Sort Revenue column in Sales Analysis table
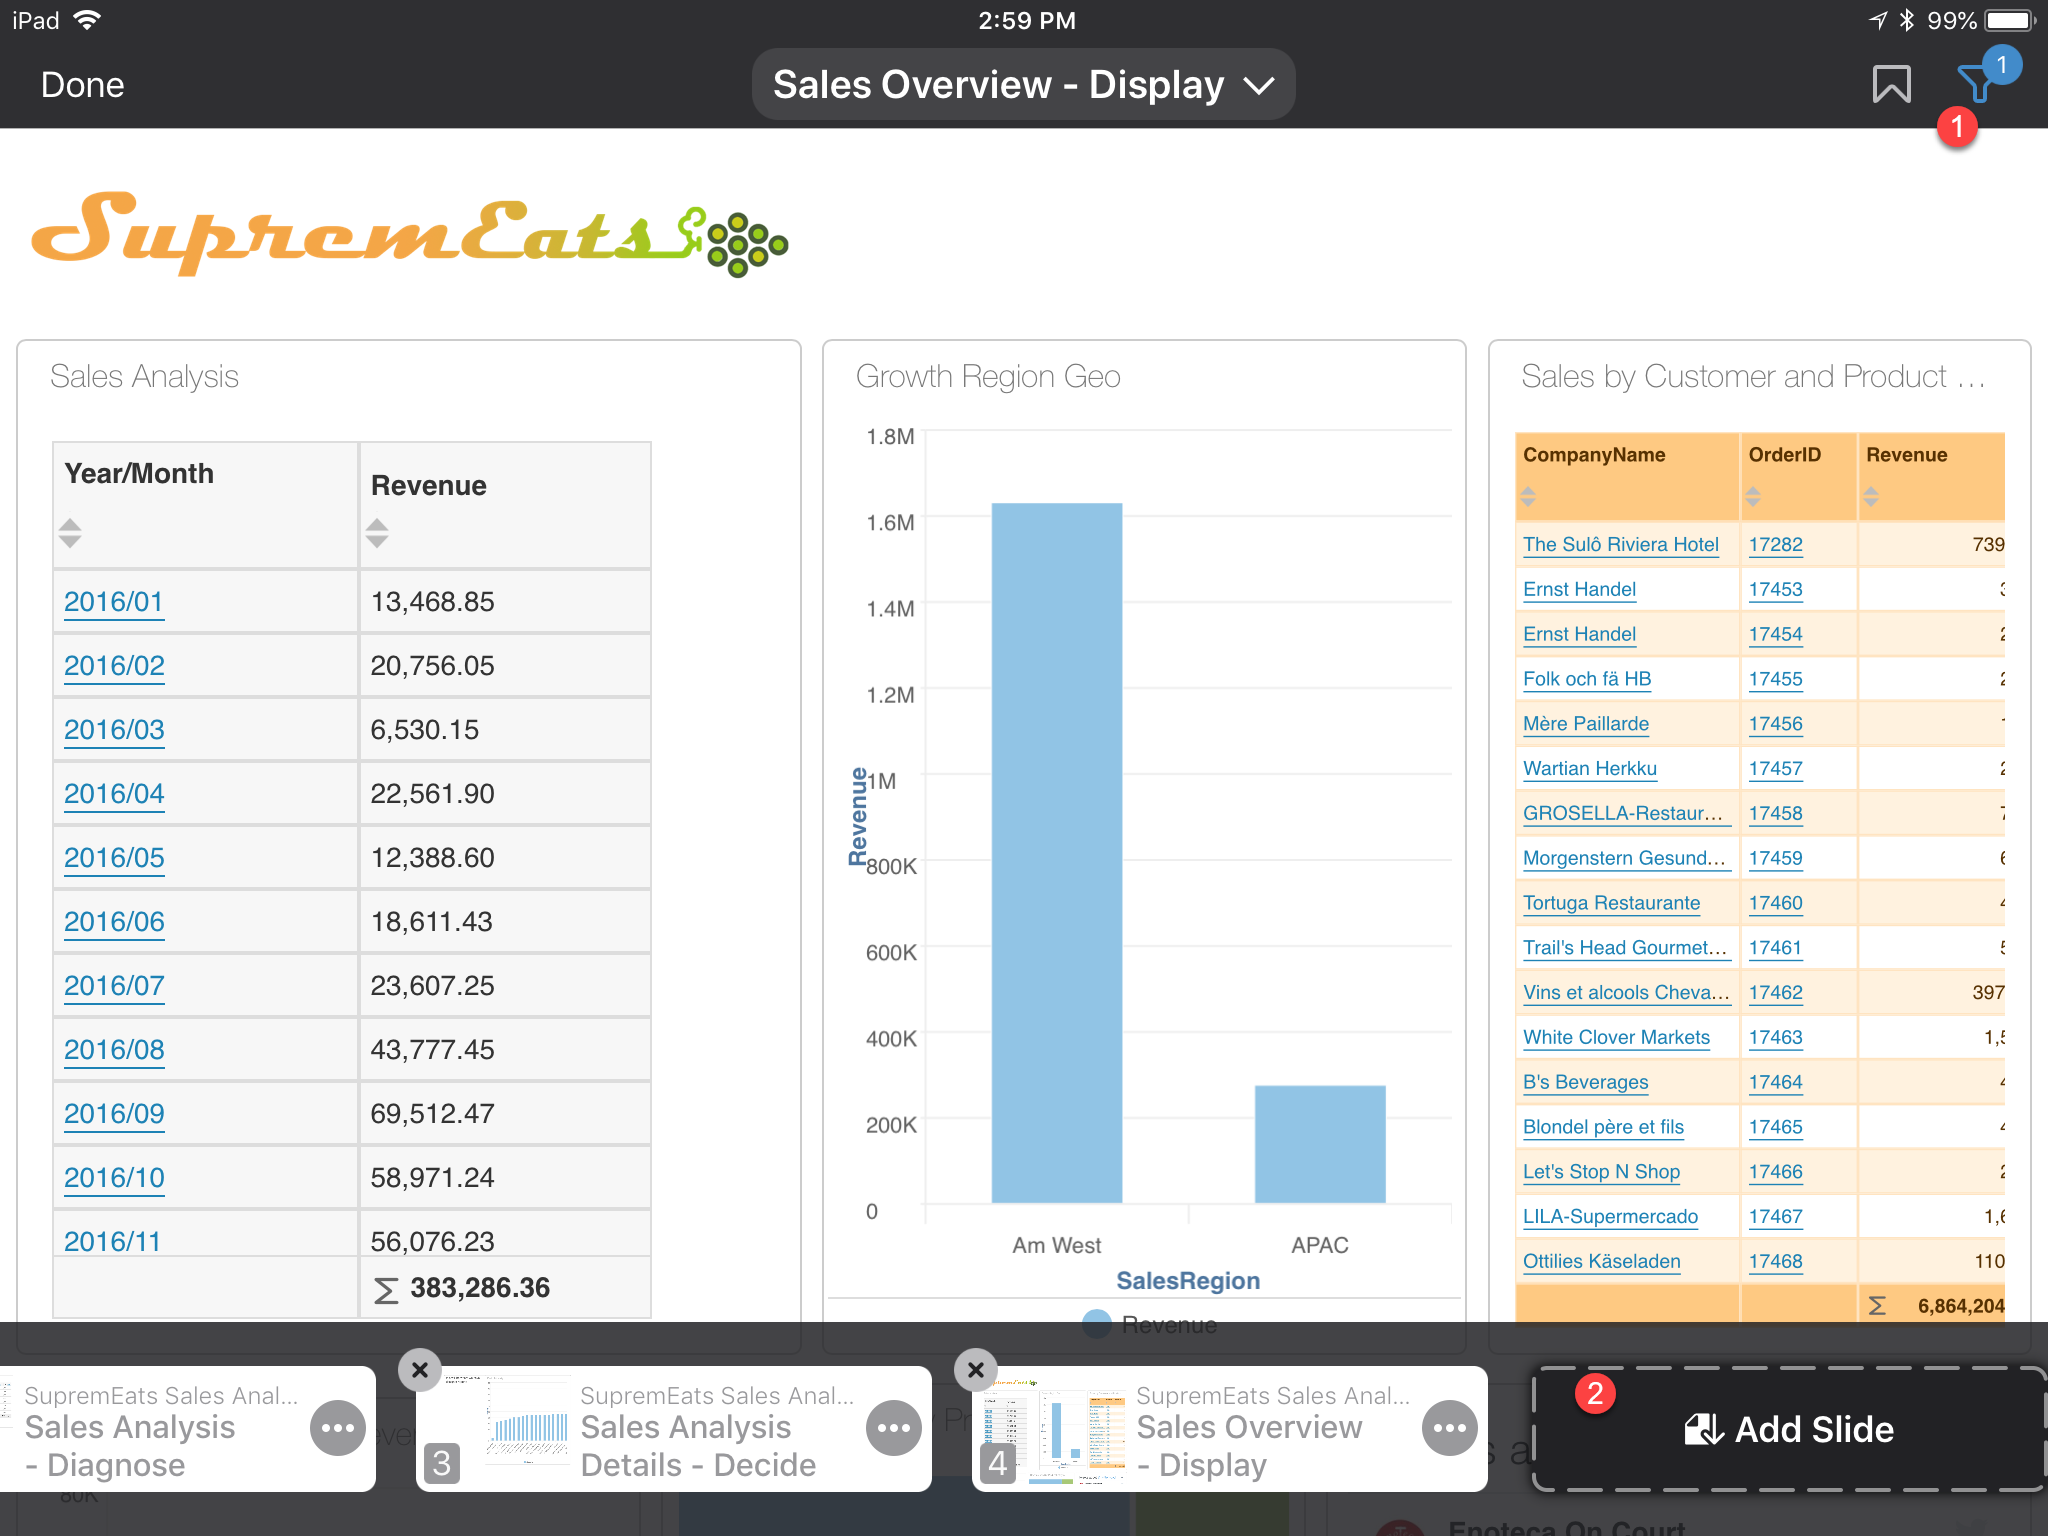This screenshot has width=2048, height=1536. (377, 533)
